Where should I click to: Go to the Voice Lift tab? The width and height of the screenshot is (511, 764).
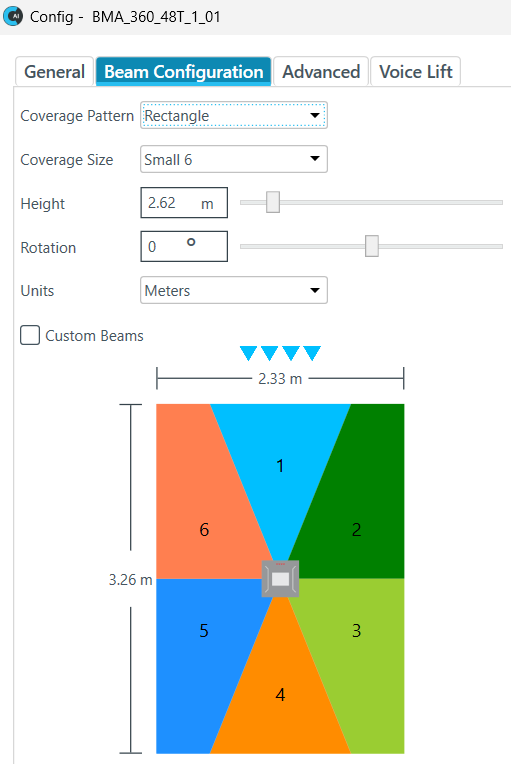click(x=416, y=72)
